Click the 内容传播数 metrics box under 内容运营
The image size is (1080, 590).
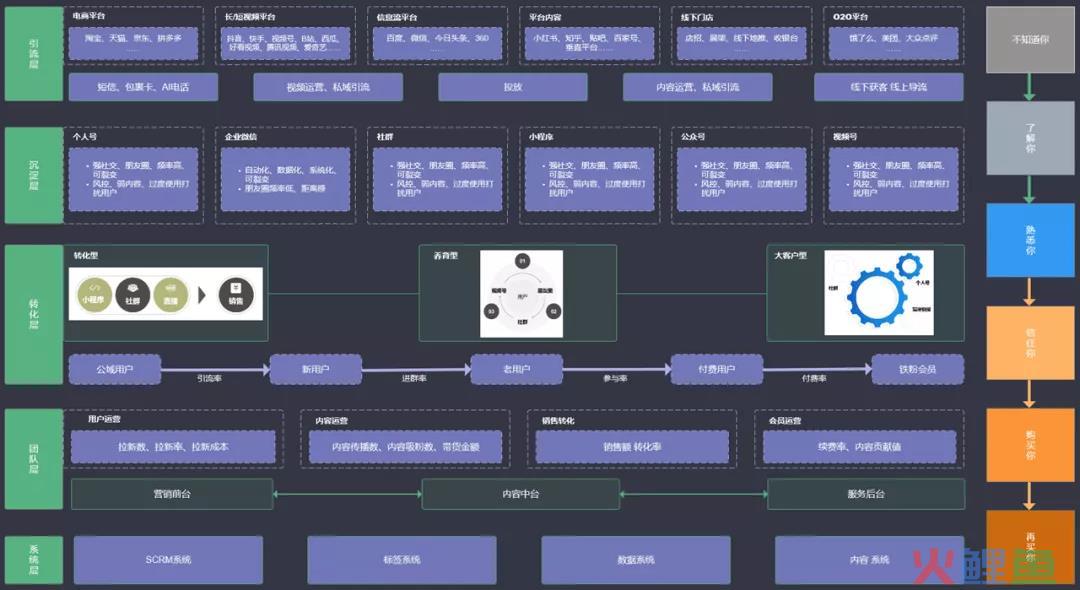[406, 447]
